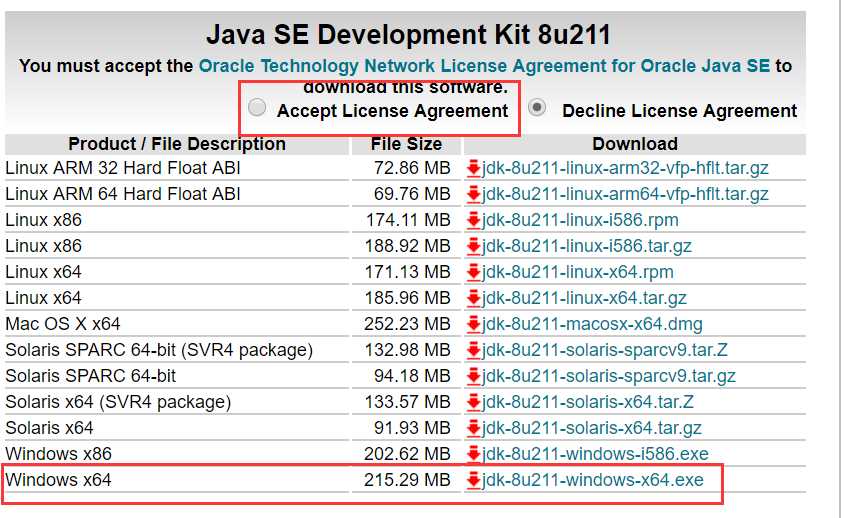The image size is (844, 518).
Task: Download jdk-8u211-windows-x64.exe
Action: click(593, 480)
